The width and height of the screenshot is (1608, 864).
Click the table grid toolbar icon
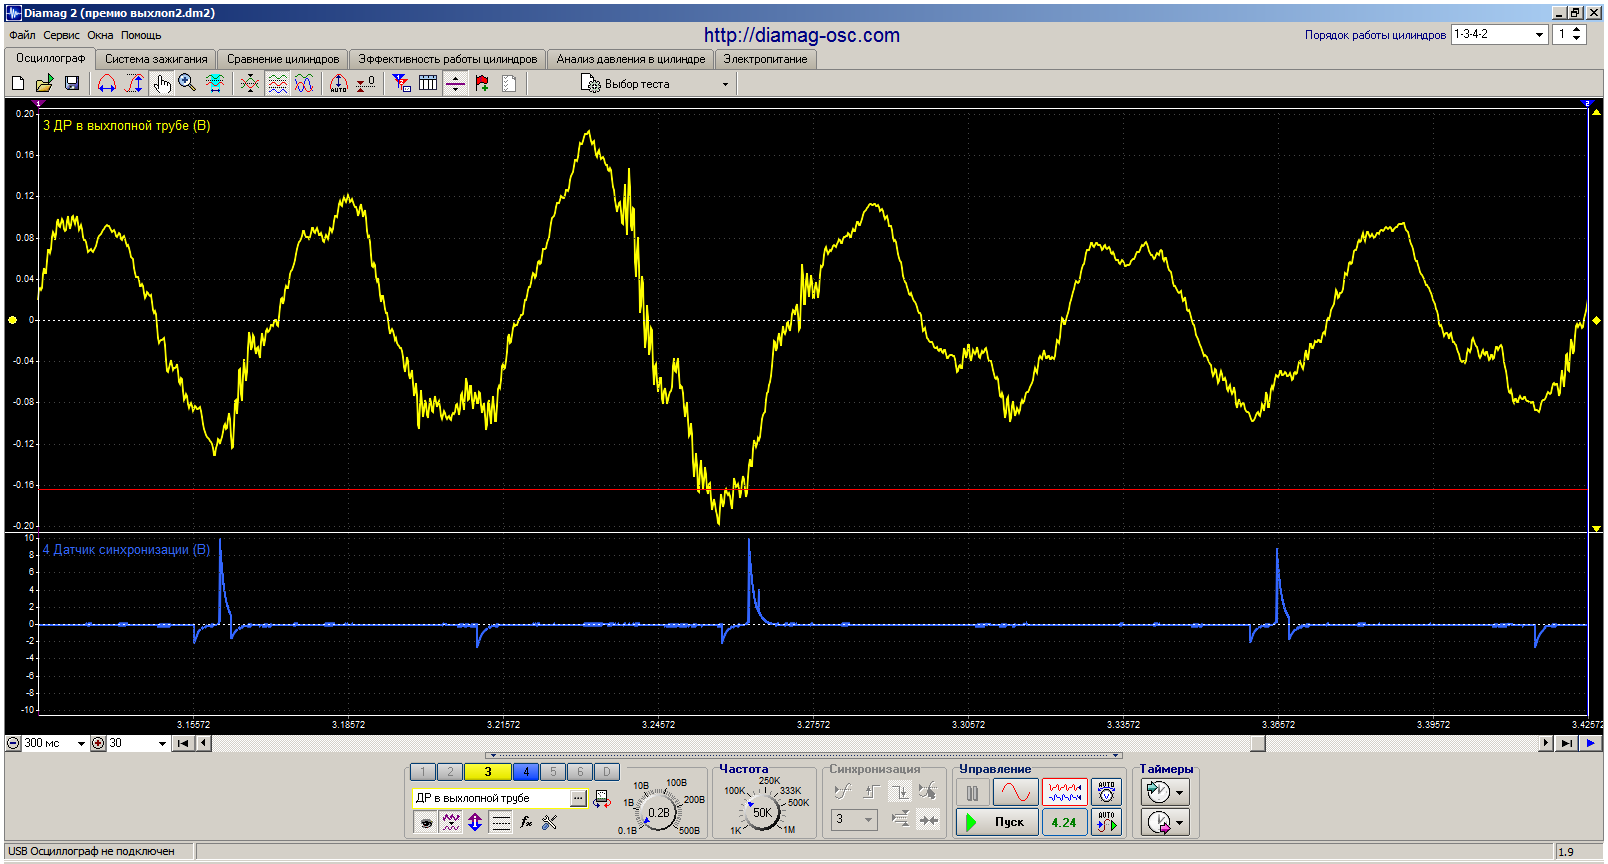428,84
